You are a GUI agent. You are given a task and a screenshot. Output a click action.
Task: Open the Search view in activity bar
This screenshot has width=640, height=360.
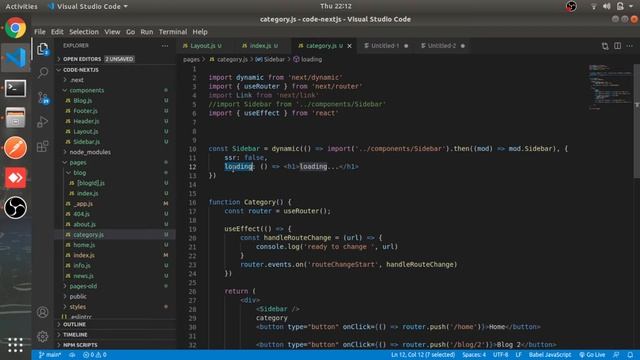coord(42,73)
